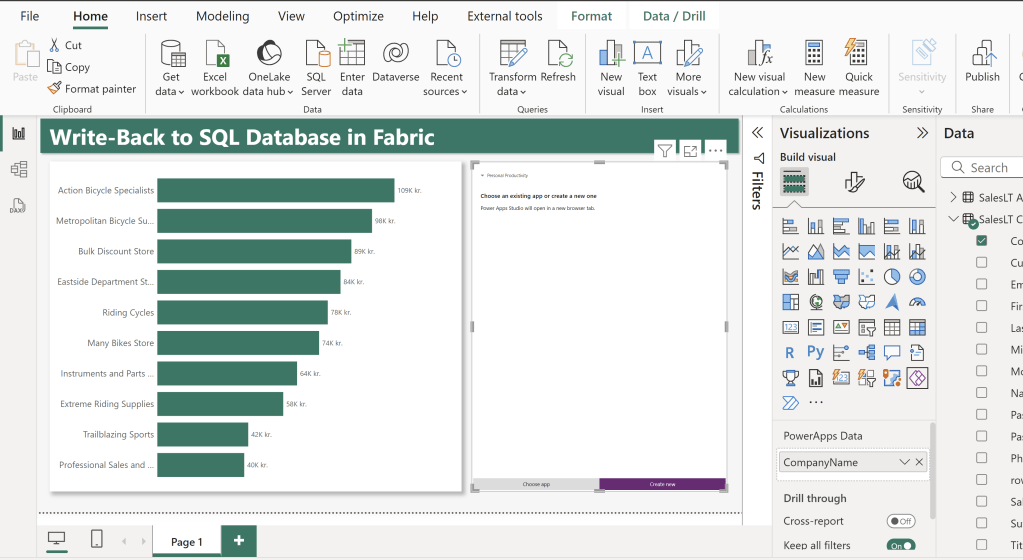Switch to the Page 1 tab
This screenshot has width=1023, height=560.
coord(186,542)
